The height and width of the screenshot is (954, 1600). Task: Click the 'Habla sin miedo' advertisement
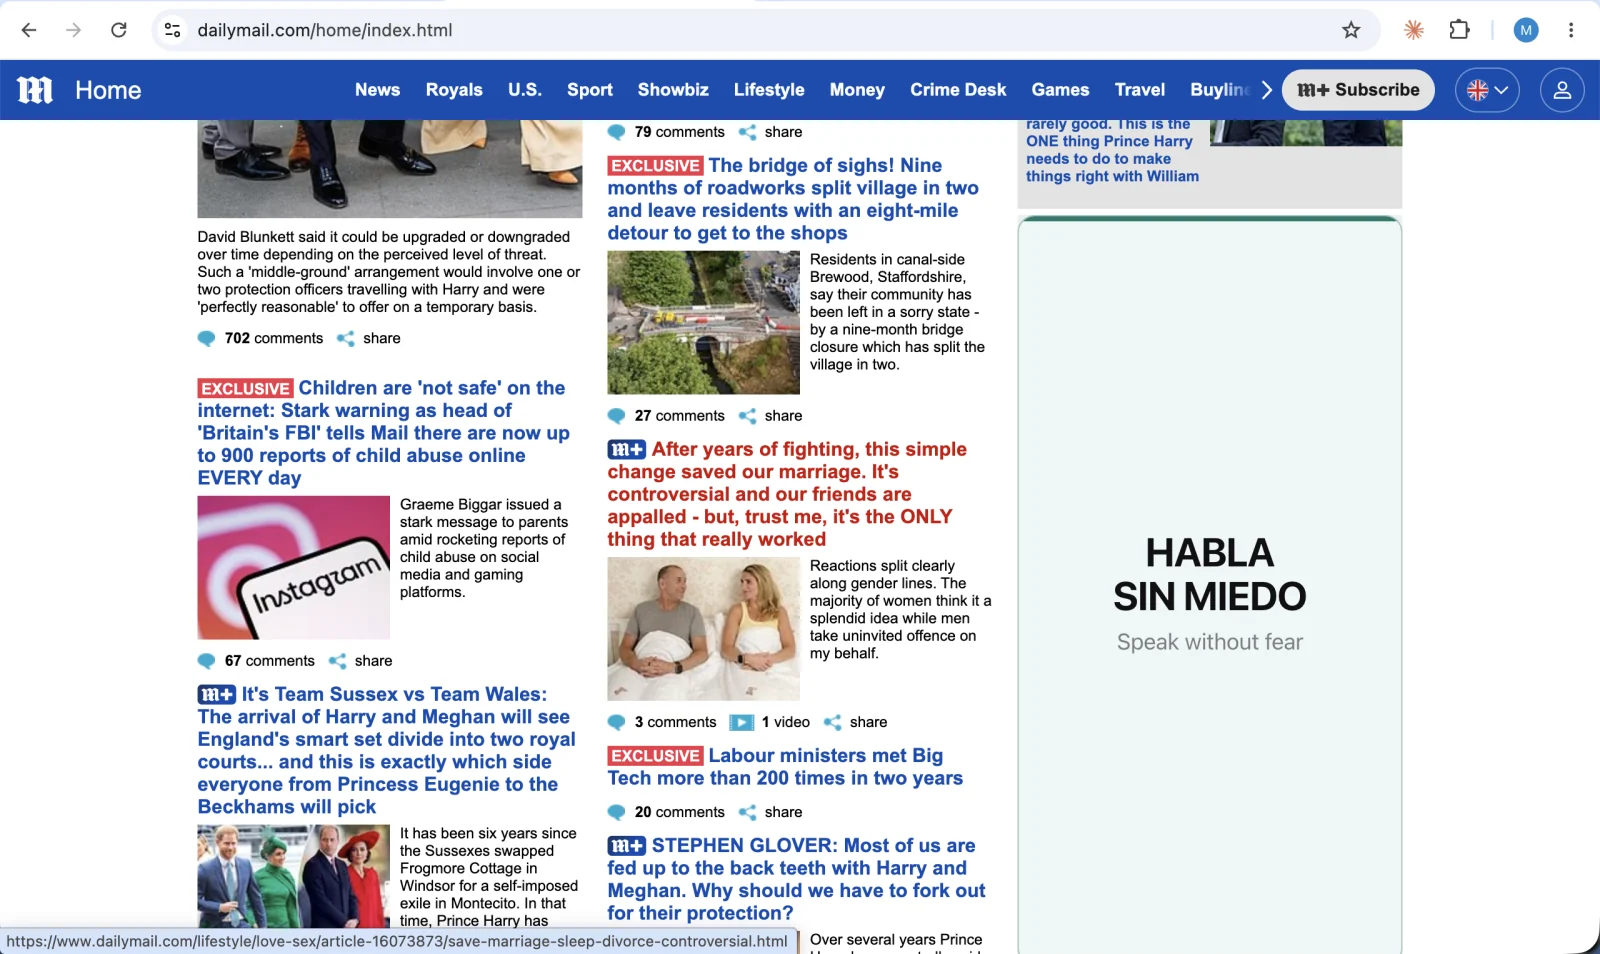tap(1210, 585)
